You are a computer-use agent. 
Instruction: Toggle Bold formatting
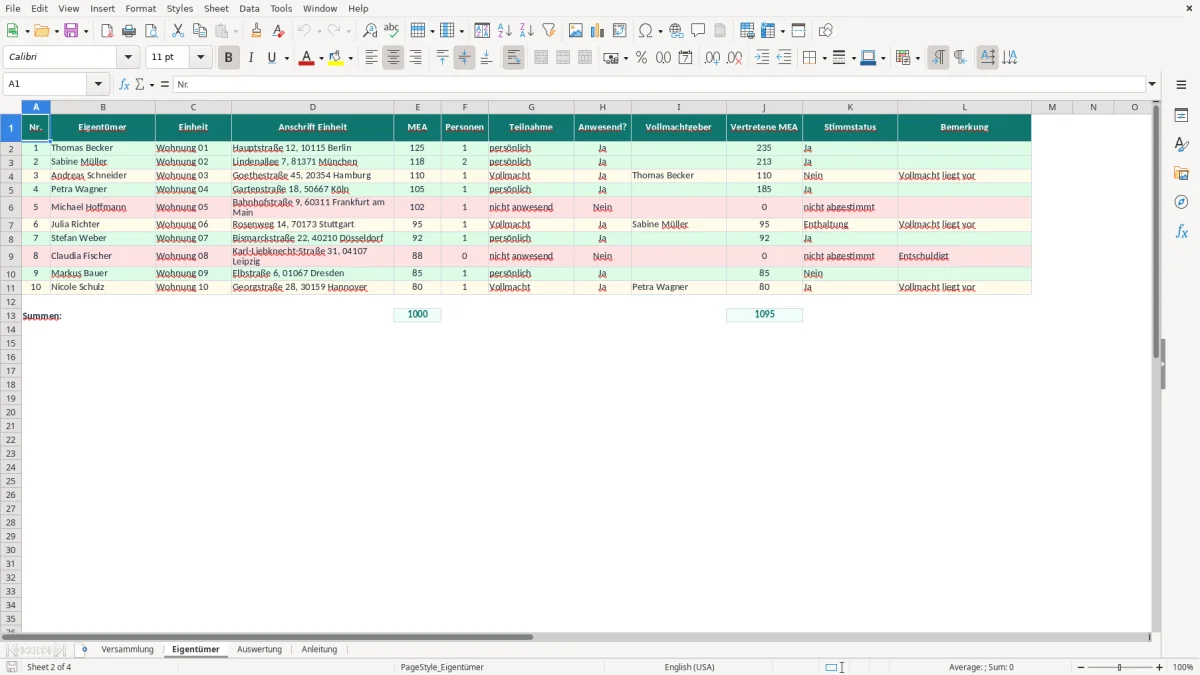(x=228, y=58)
